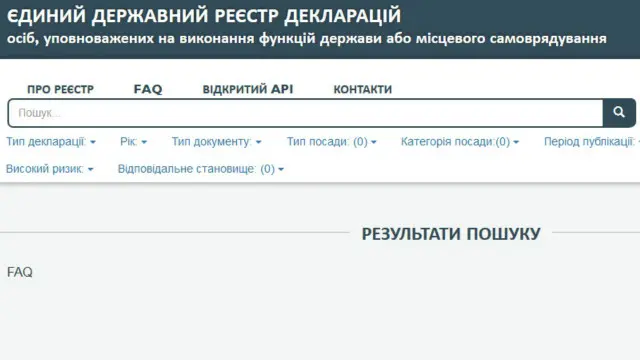Click the subtitle about осіб, уповноважених на виконання
The height and width of the screenshot is (360, 640).
[x=307, y=39]
